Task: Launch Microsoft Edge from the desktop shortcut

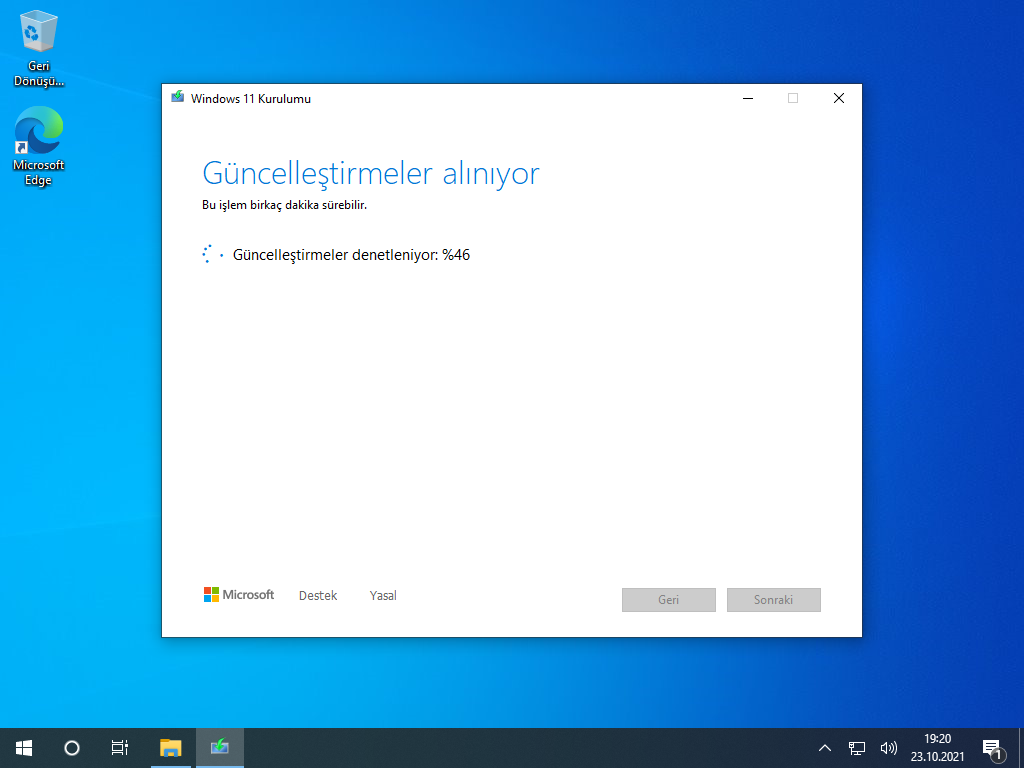Action: [x=39, y=147]
